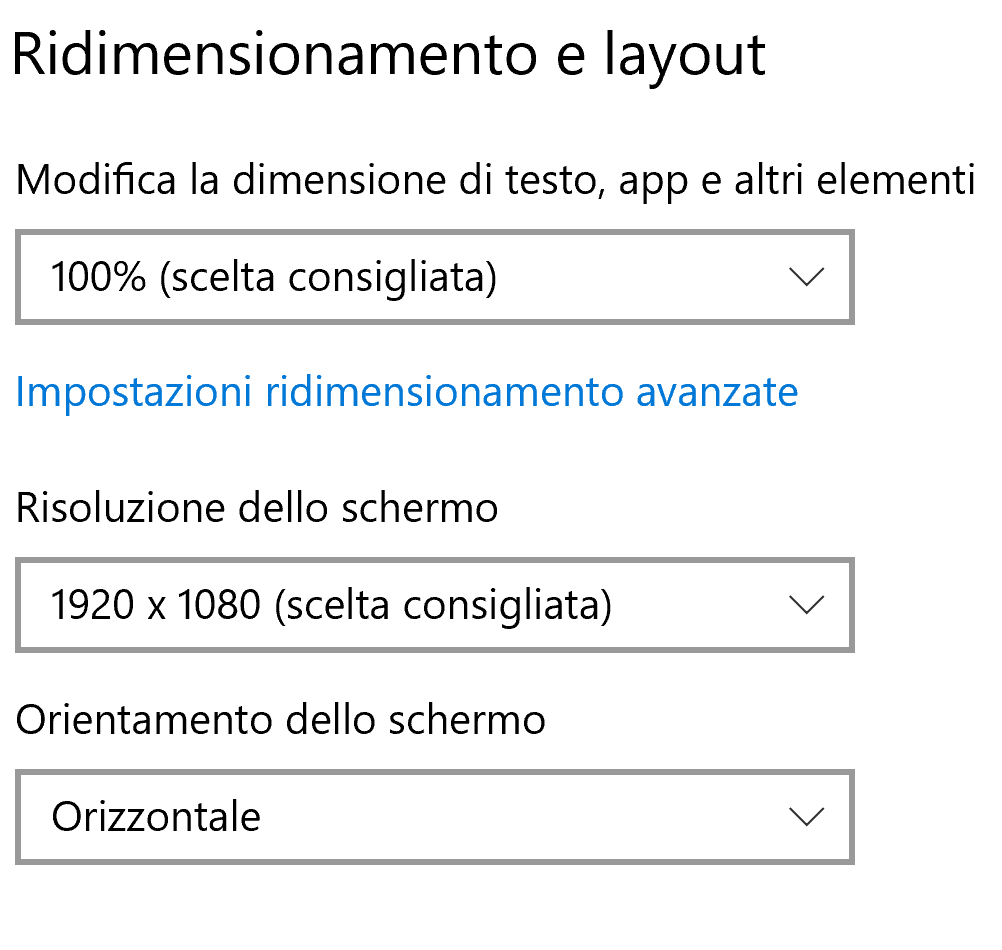This screenshot has height=950, width=1002.
Task: Click chevron arrow beside 1920 x 1080
Action: tap(805, 605)
